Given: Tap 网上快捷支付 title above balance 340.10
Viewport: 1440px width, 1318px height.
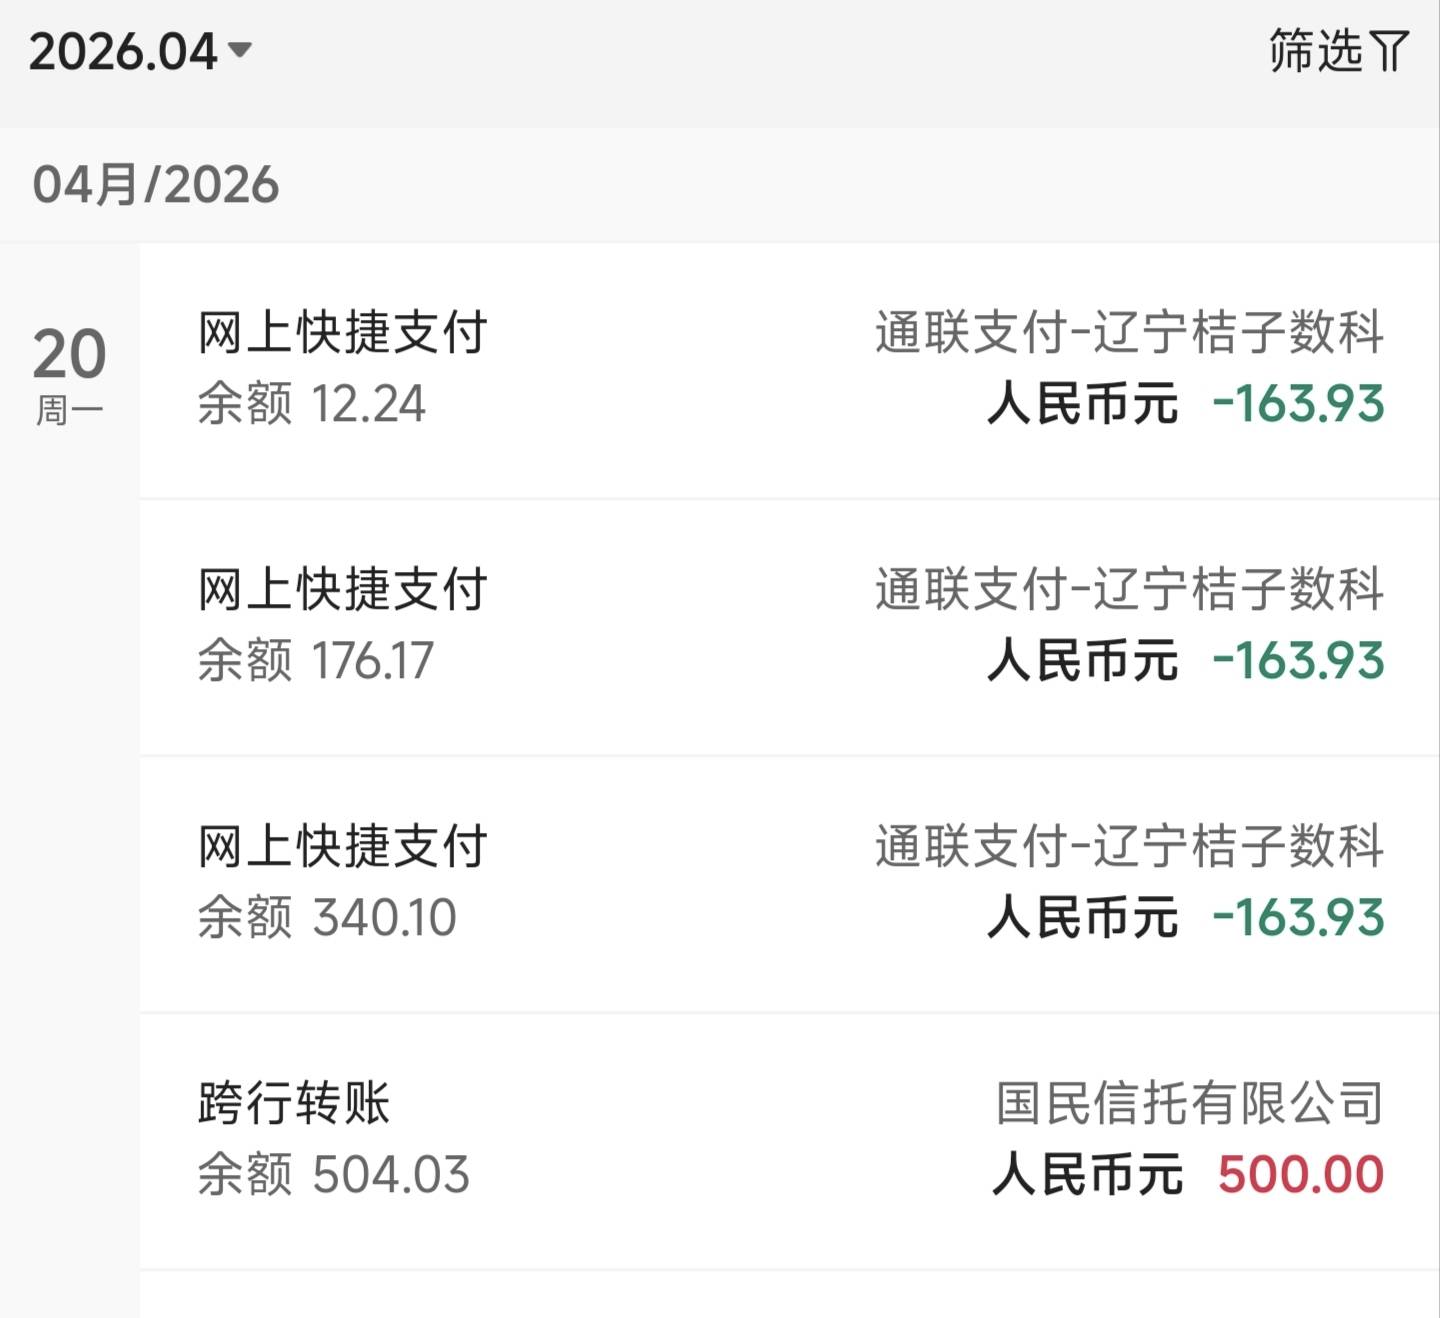Looking at the screenshot, I should [x=342, y=846].
